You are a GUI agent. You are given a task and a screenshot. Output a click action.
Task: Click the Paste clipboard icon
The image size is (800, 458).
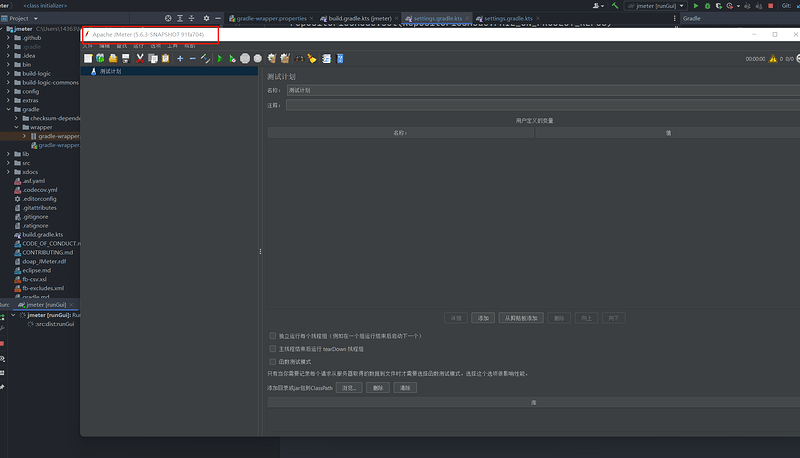pyautogui.click(x=165, y=59)
